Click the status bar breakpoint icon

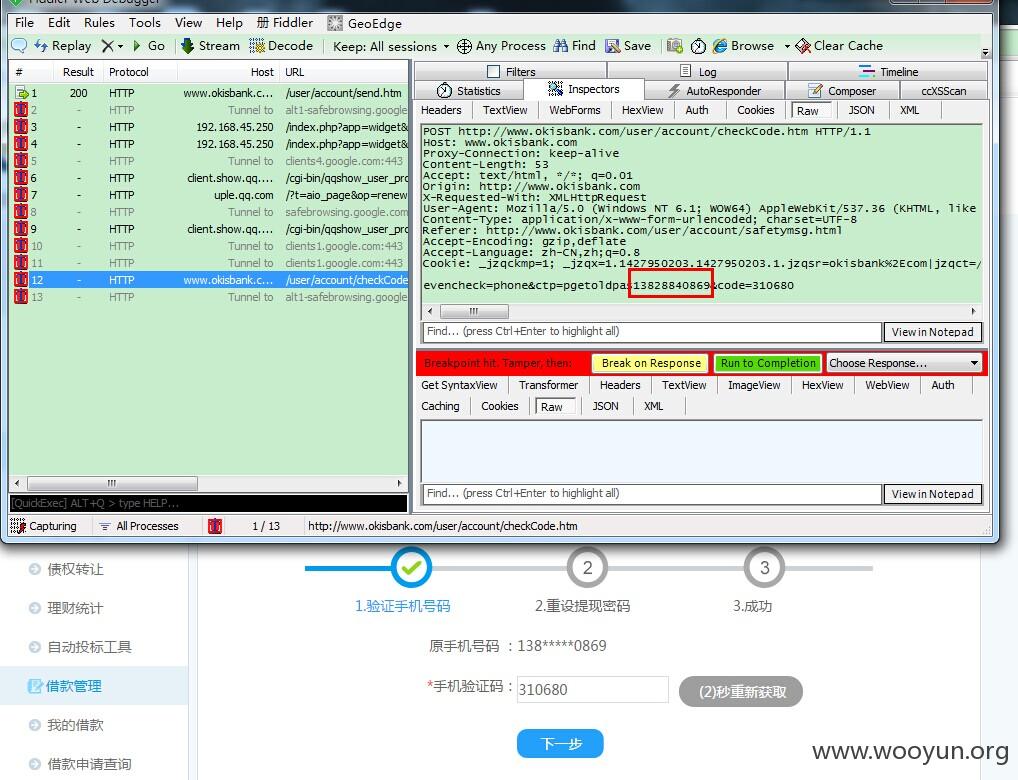pyautogui.click(x=215, y=526)
